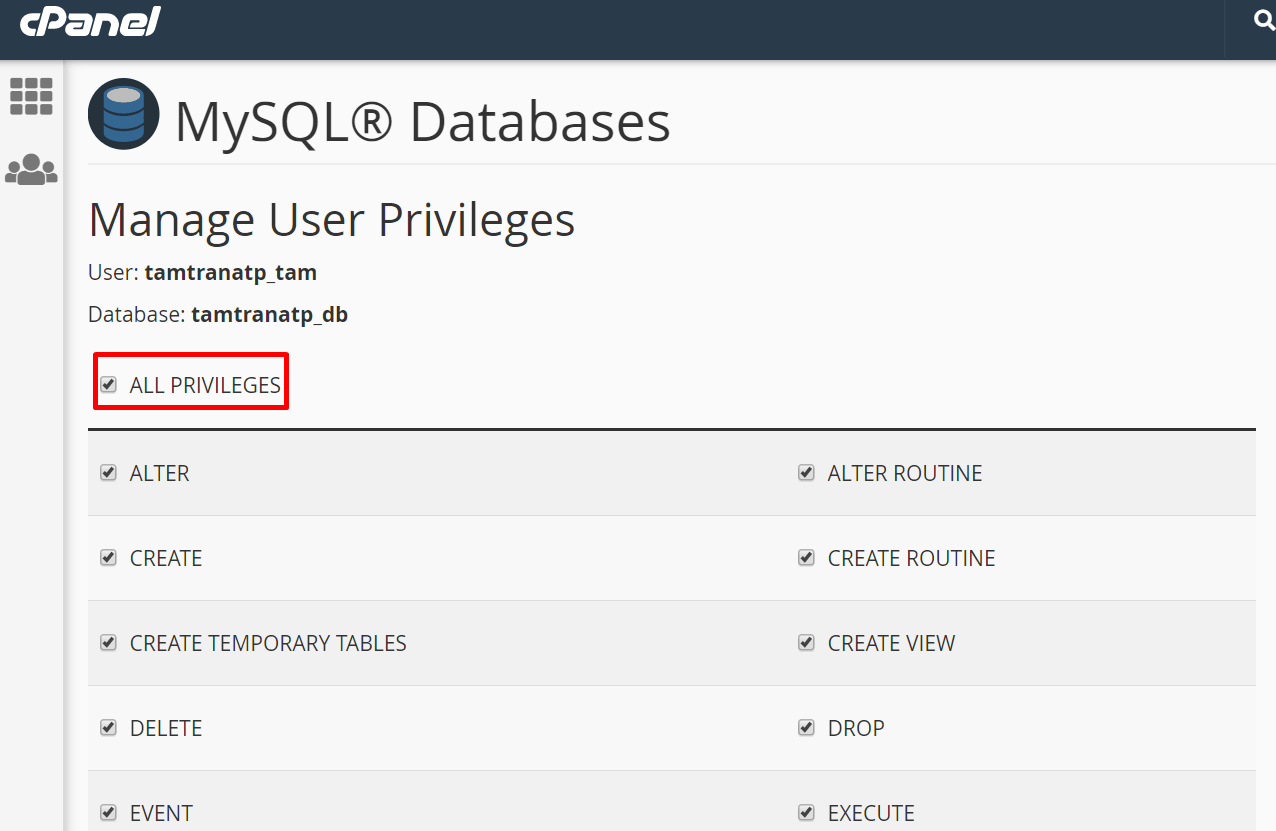Click the CREATE ROUTINE label

point(911,558)
